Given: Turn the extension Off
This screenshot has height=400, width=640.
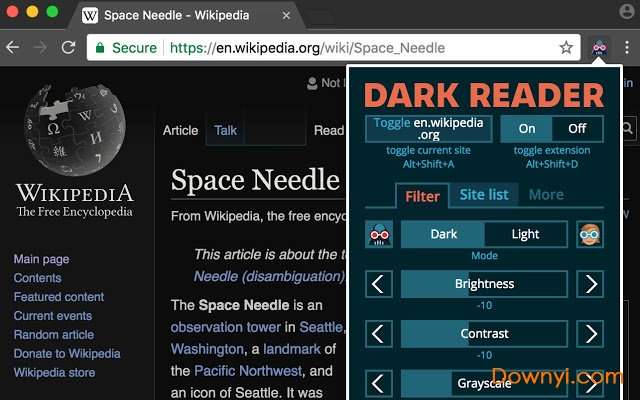Looking at the screenshot, I should click(x=577, y=129).
